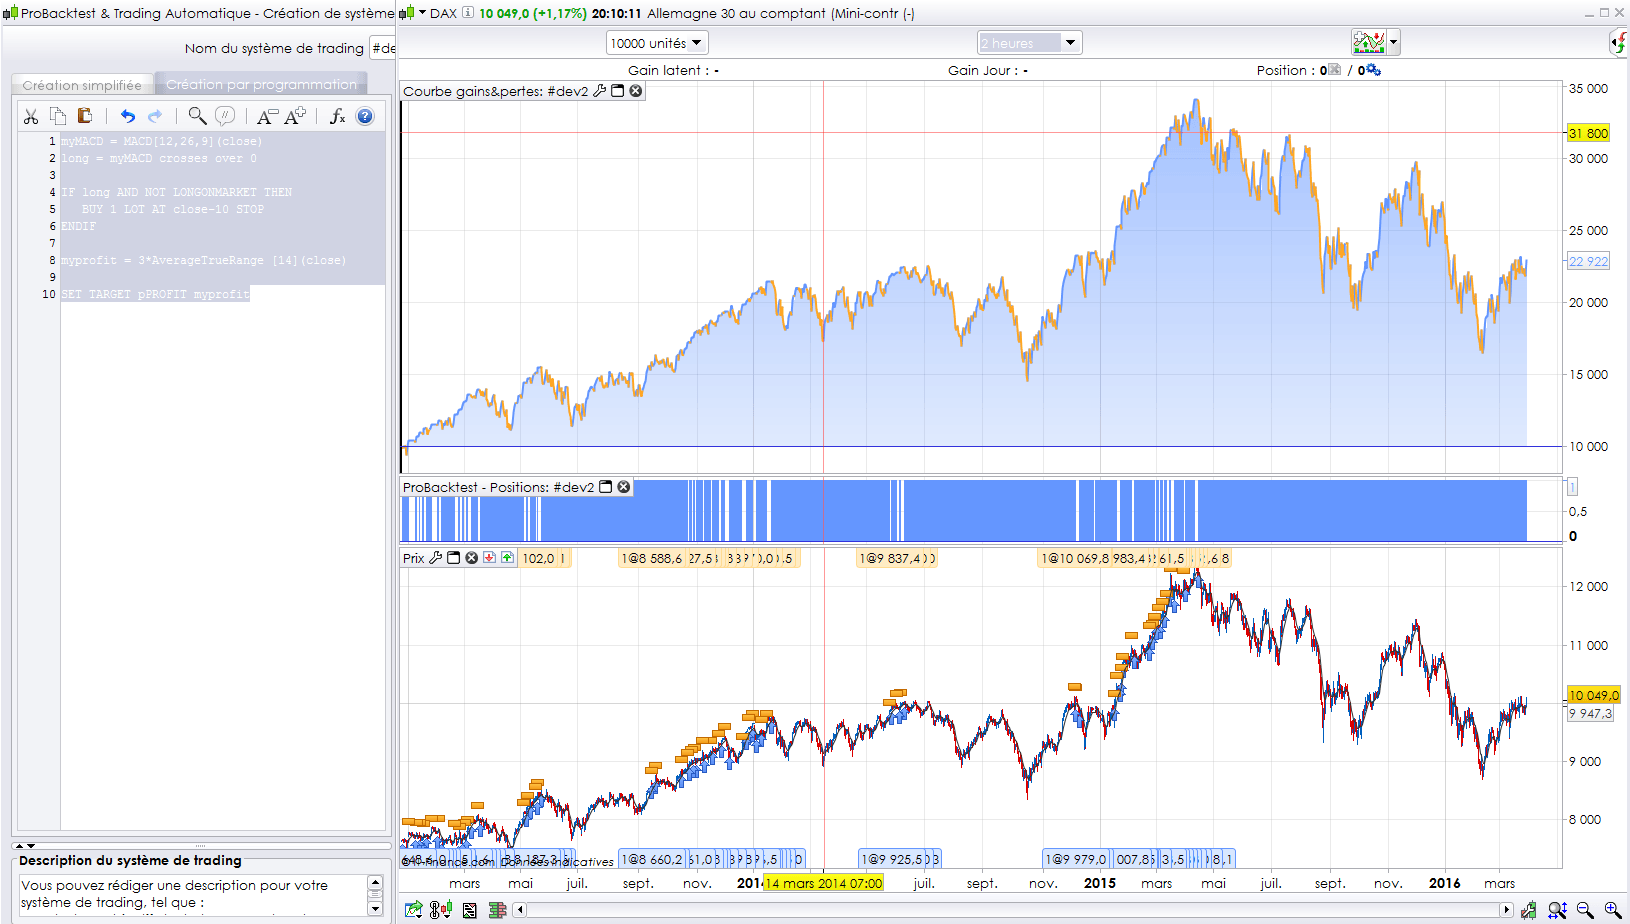The width and height of the screenshot is (1630, 924).
Task: Increase the editor font size
Action: 295,116
